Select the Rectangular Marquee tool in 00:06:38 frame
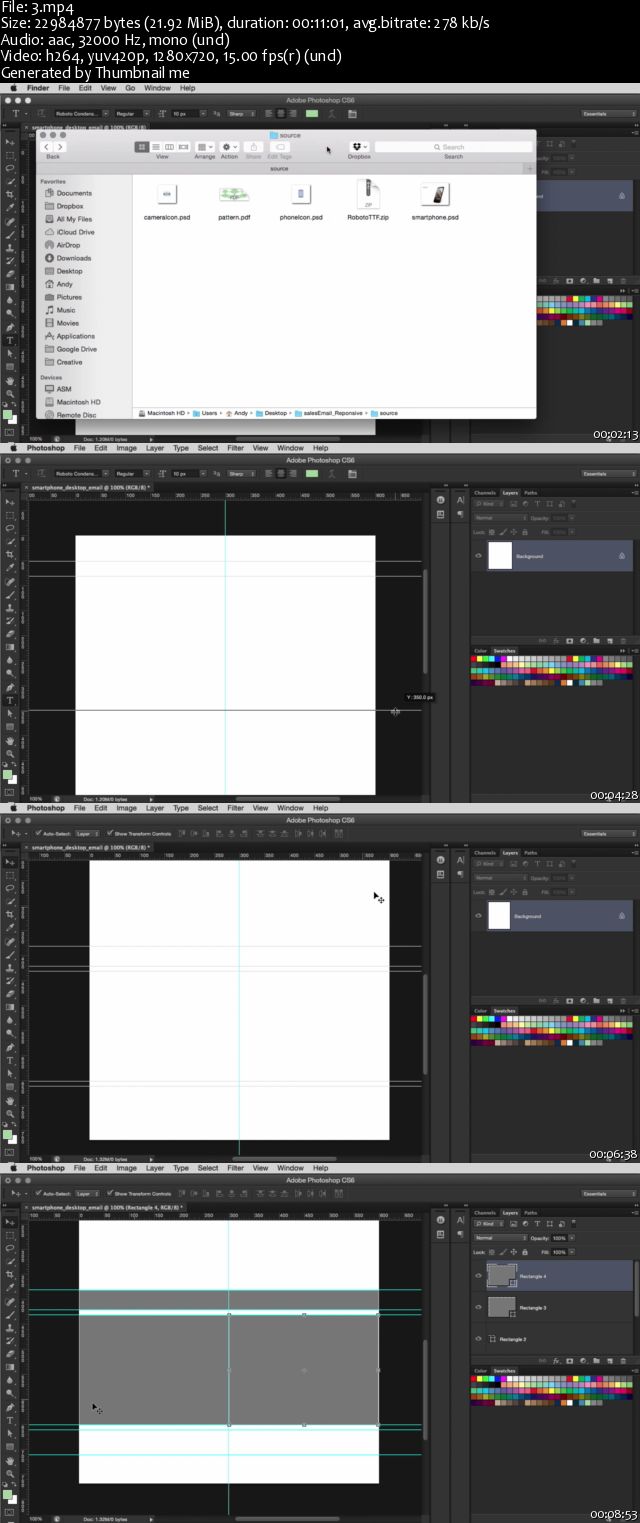Screen dimensions: 640x1523 [10, 876]
